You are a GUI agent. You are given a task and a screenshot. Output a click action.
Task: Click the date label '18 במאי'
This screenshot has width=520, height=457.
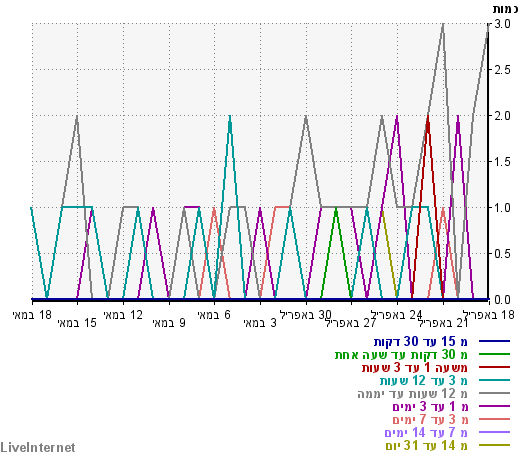(x=32, y=315)
